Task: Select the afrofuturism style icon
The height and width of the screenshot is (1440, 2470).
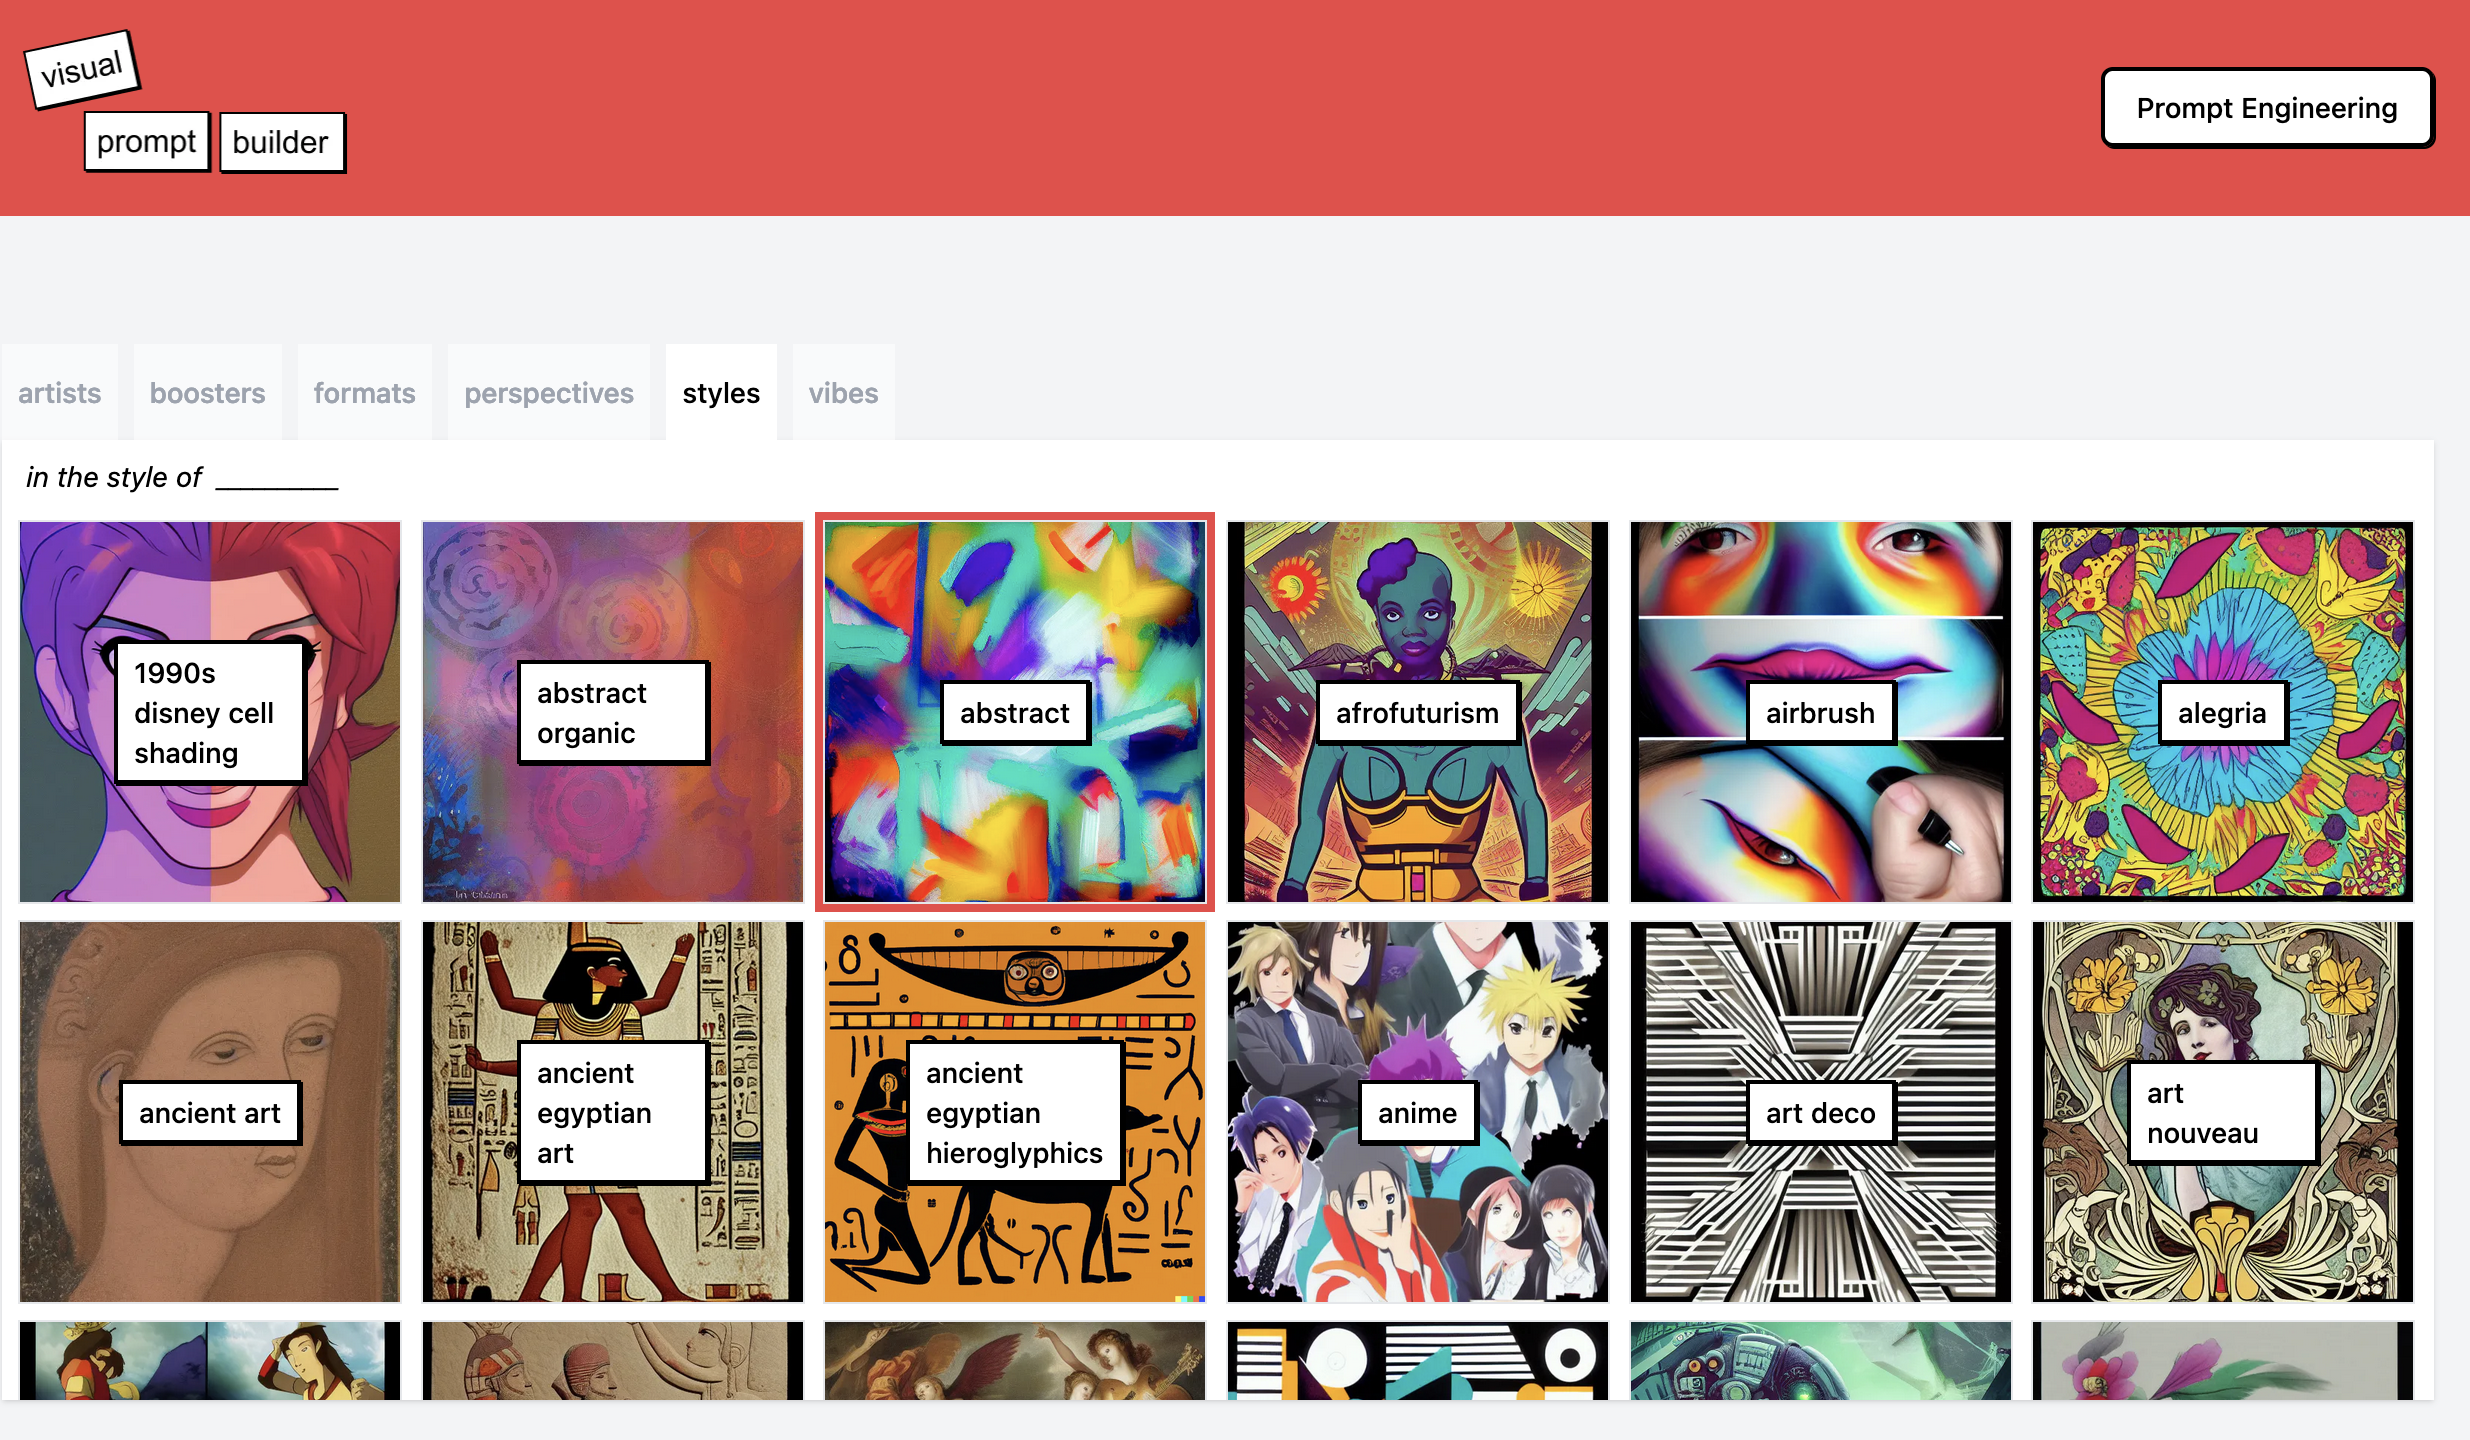Action: click(x=1418, y=711)
